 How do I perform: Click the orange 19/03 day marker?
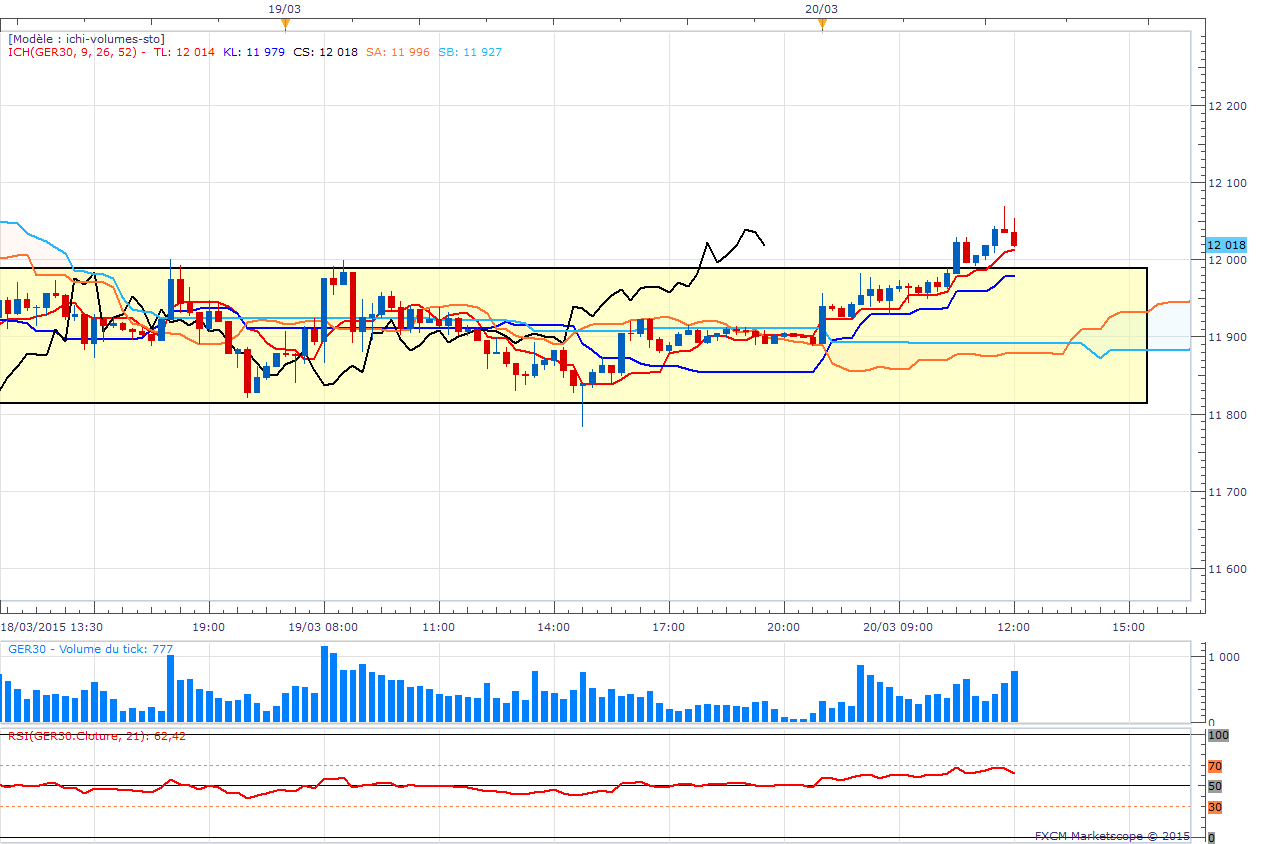286,22
